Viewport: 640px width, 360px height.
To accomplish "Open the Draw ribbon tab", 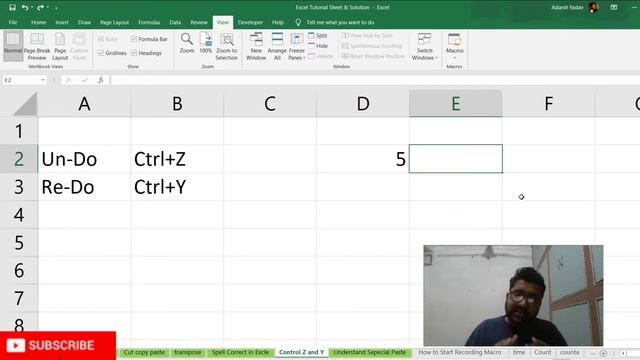I will pyautogui.click(x=84, y=22).
